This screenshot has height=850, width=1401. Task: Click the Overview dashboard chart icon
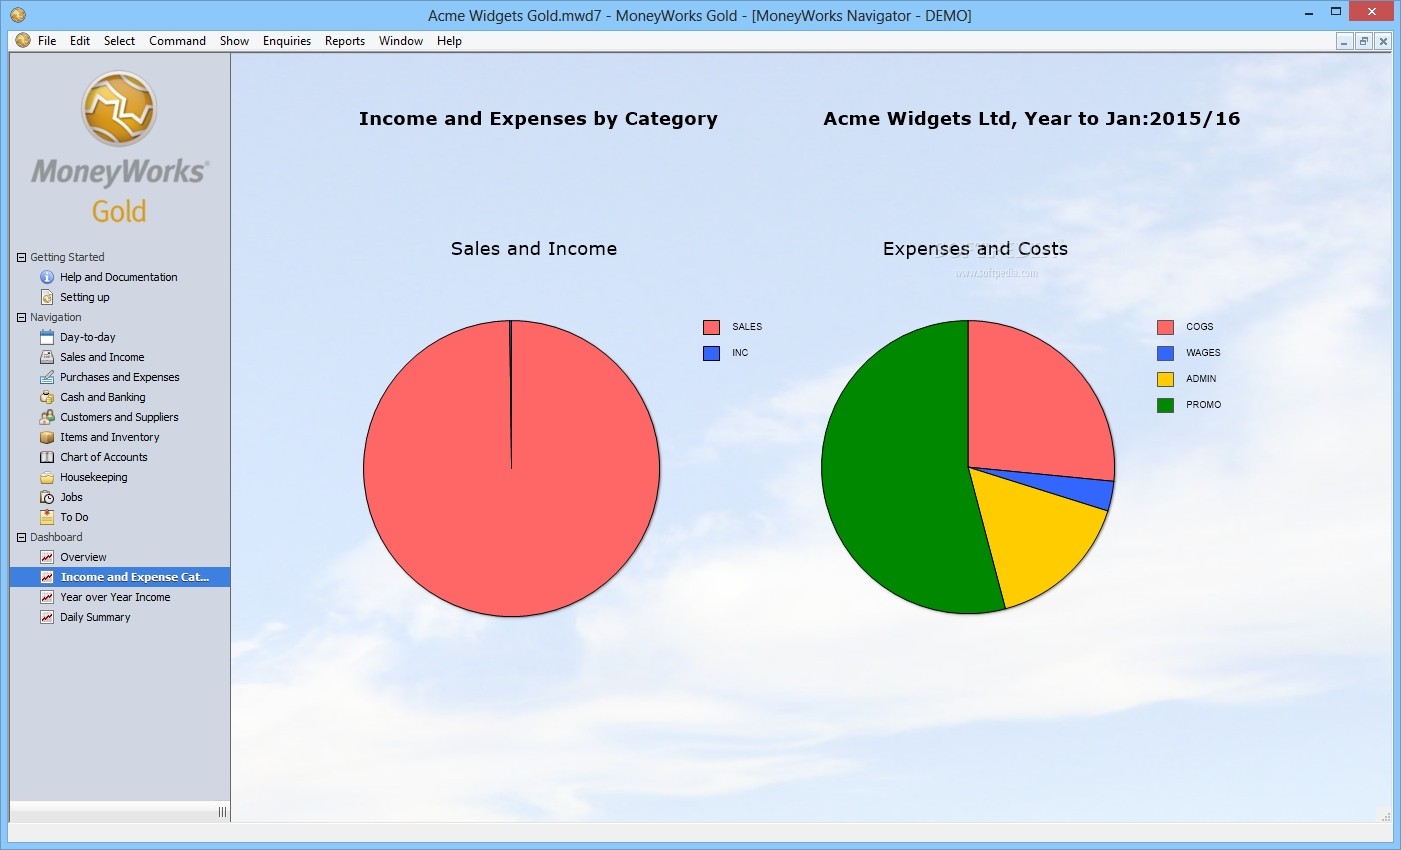tap(47, 557)
